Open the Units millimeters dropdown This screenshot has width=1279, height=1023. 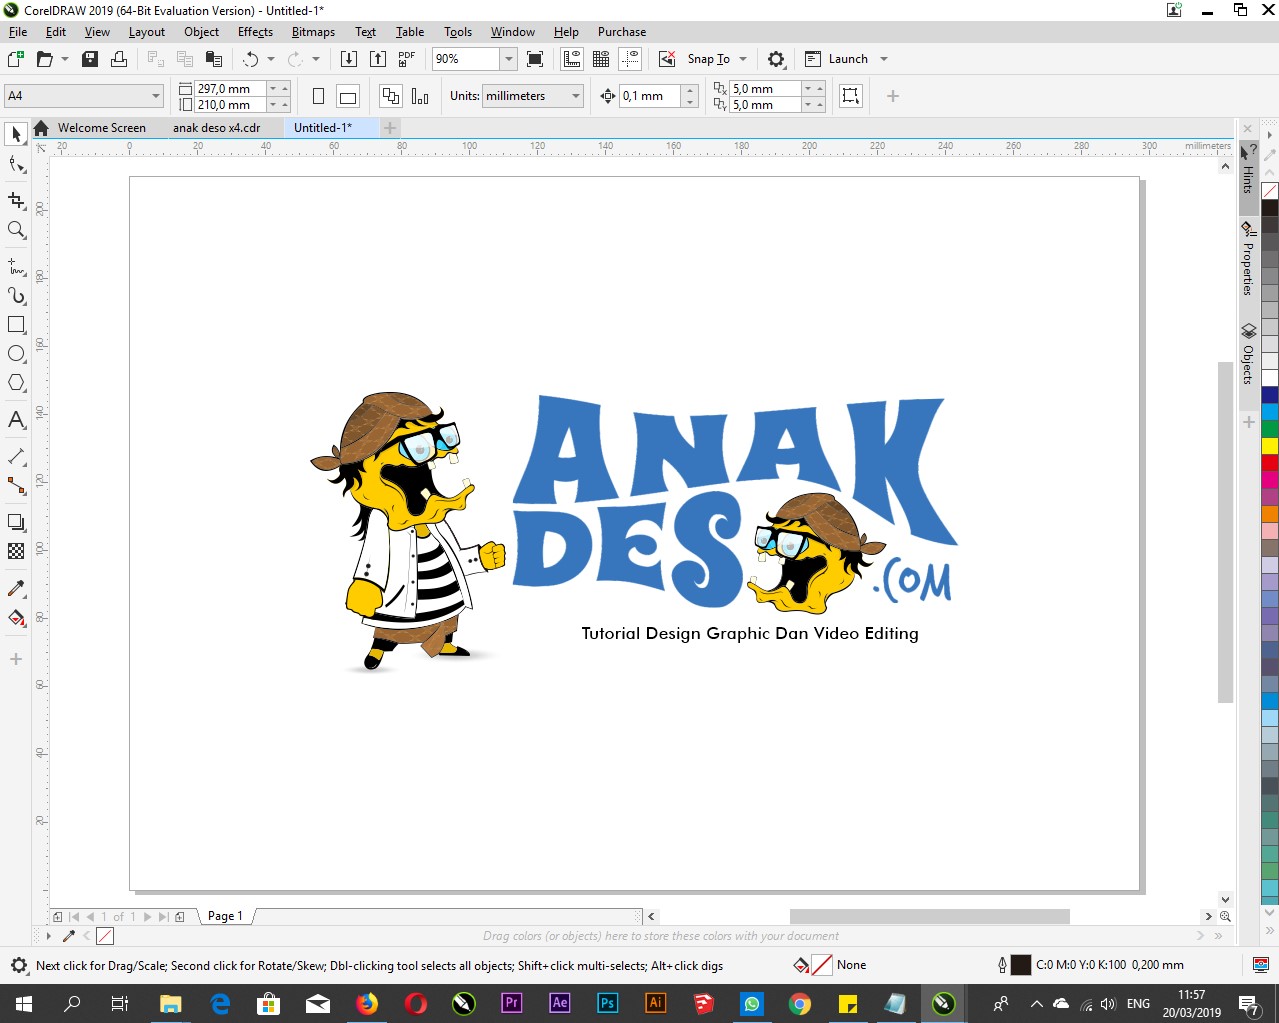(576, 96)
